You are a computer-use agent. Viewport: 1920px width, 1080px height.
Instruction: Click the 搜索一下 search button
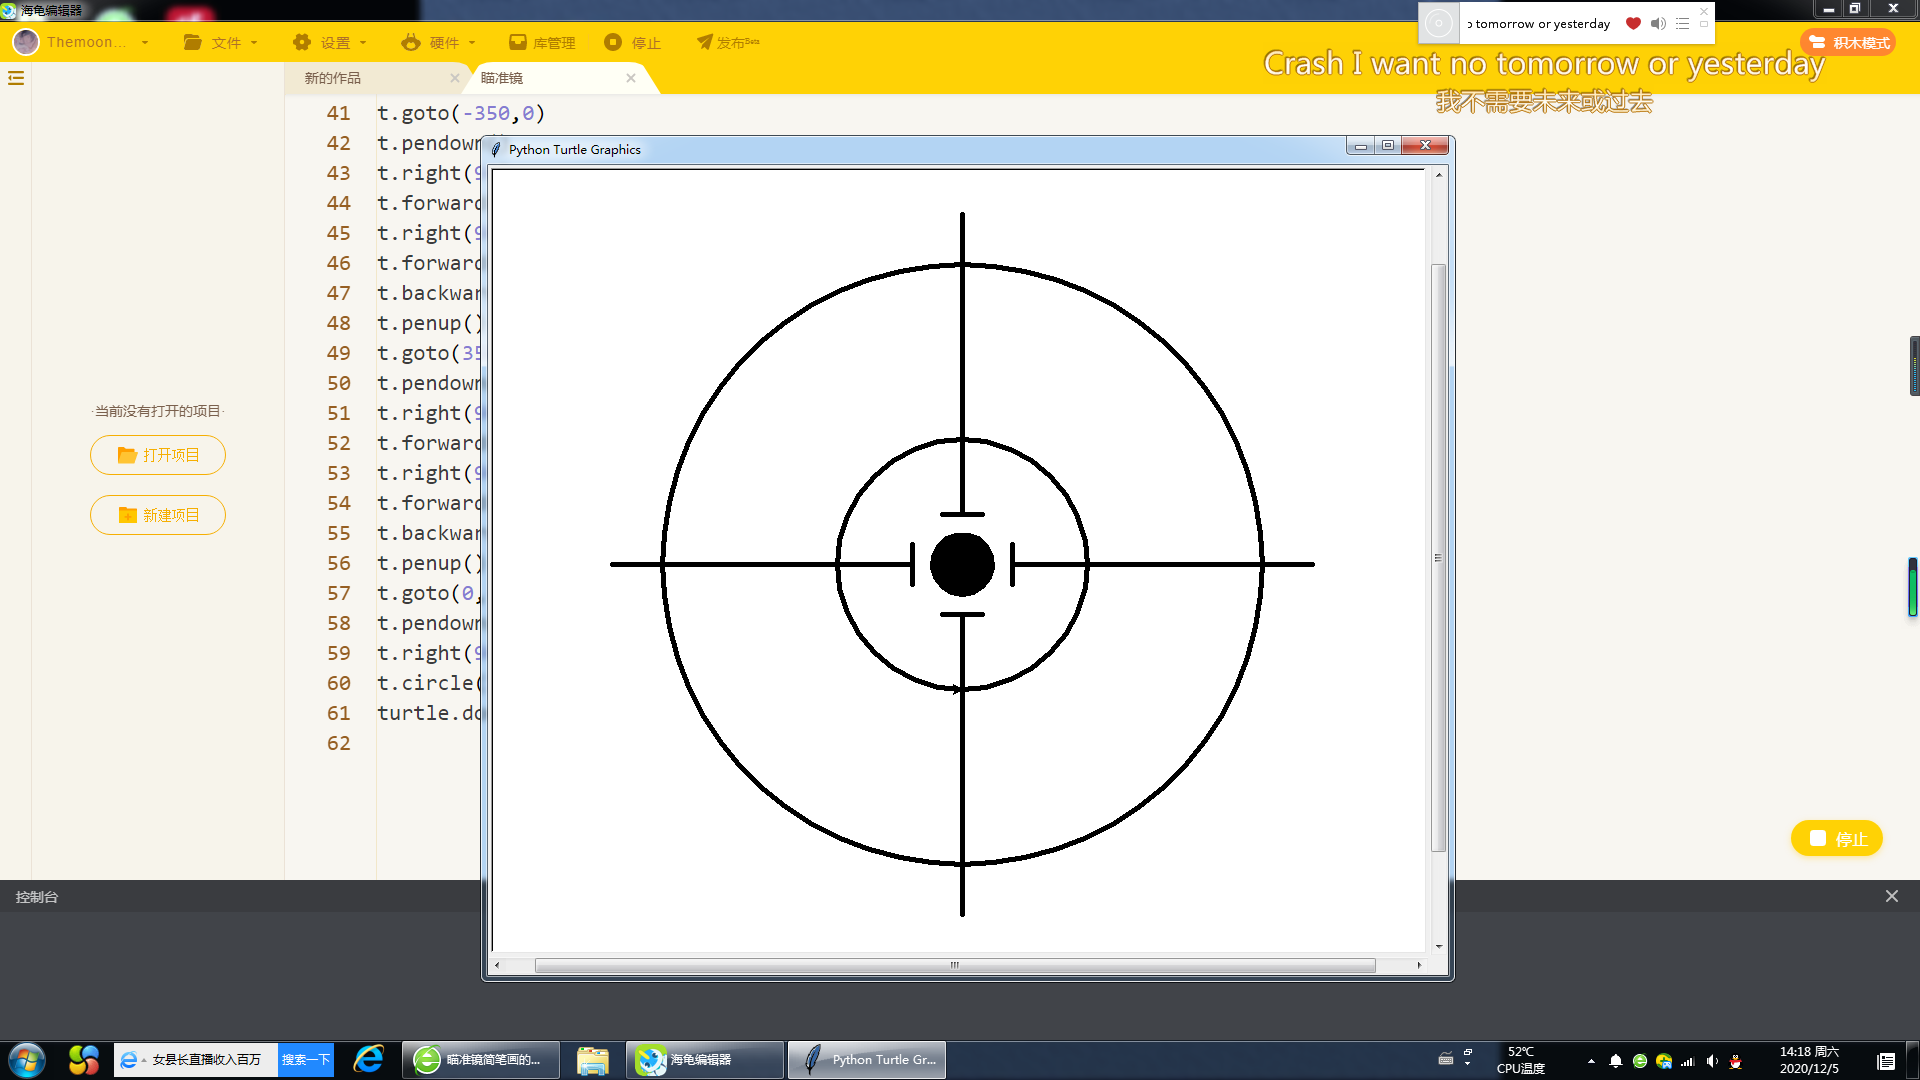pyautogui.click(x=306, y=1060)
